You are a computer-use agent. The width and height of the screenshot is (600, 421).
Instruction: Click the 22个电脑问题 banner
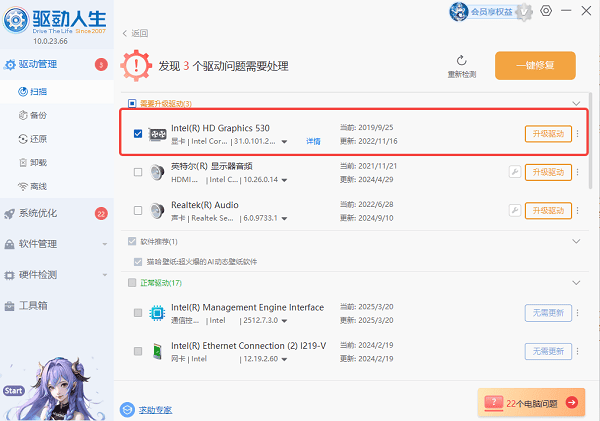pos(530,402)
